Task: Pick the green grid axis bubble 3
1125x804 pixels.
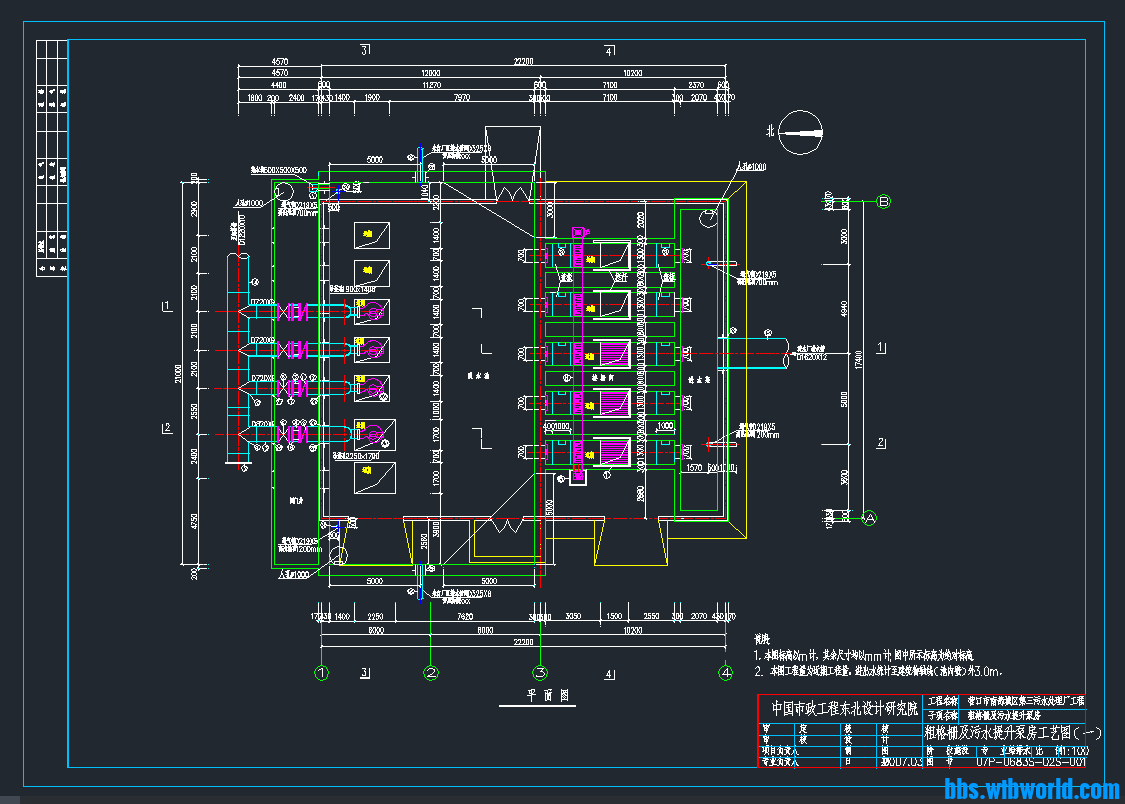Action: pos(540,673)
